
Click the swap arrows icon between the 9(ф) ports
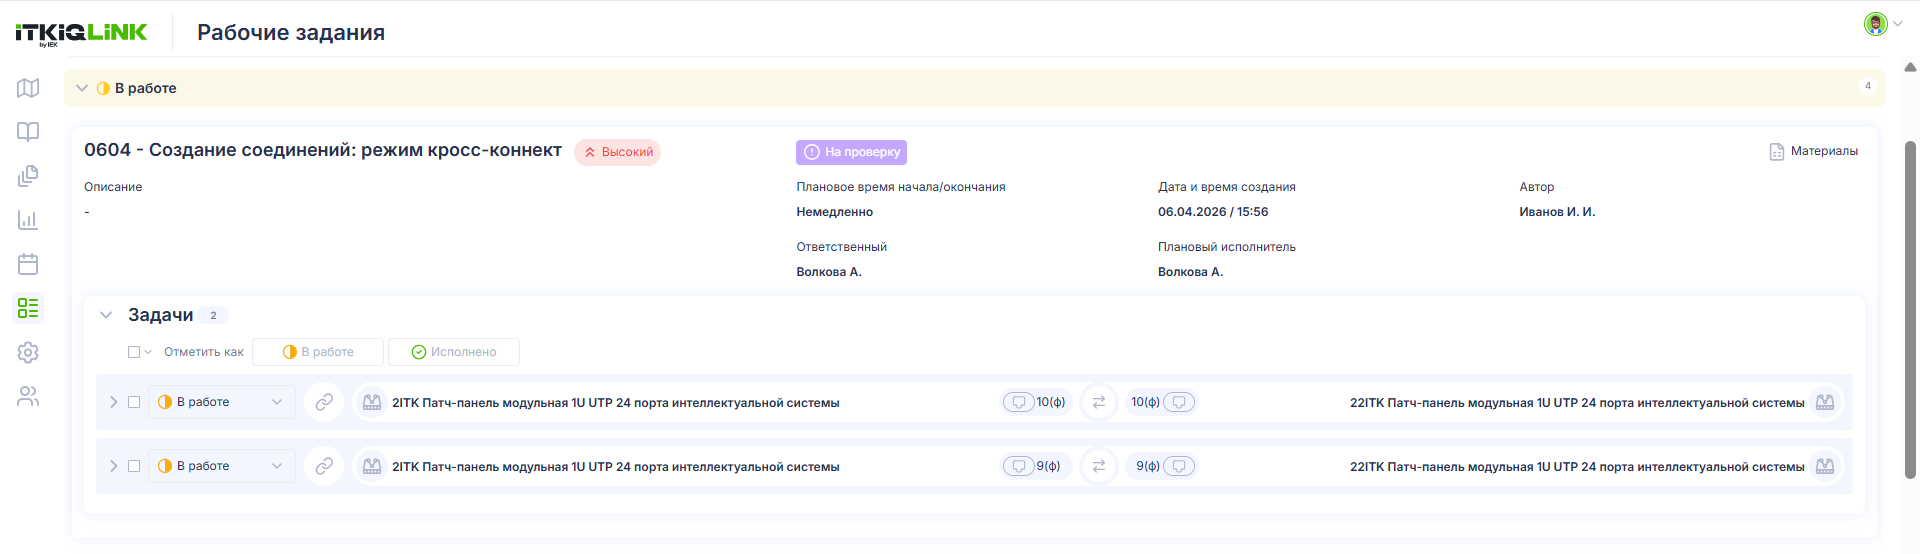[x=1098, y=466]
